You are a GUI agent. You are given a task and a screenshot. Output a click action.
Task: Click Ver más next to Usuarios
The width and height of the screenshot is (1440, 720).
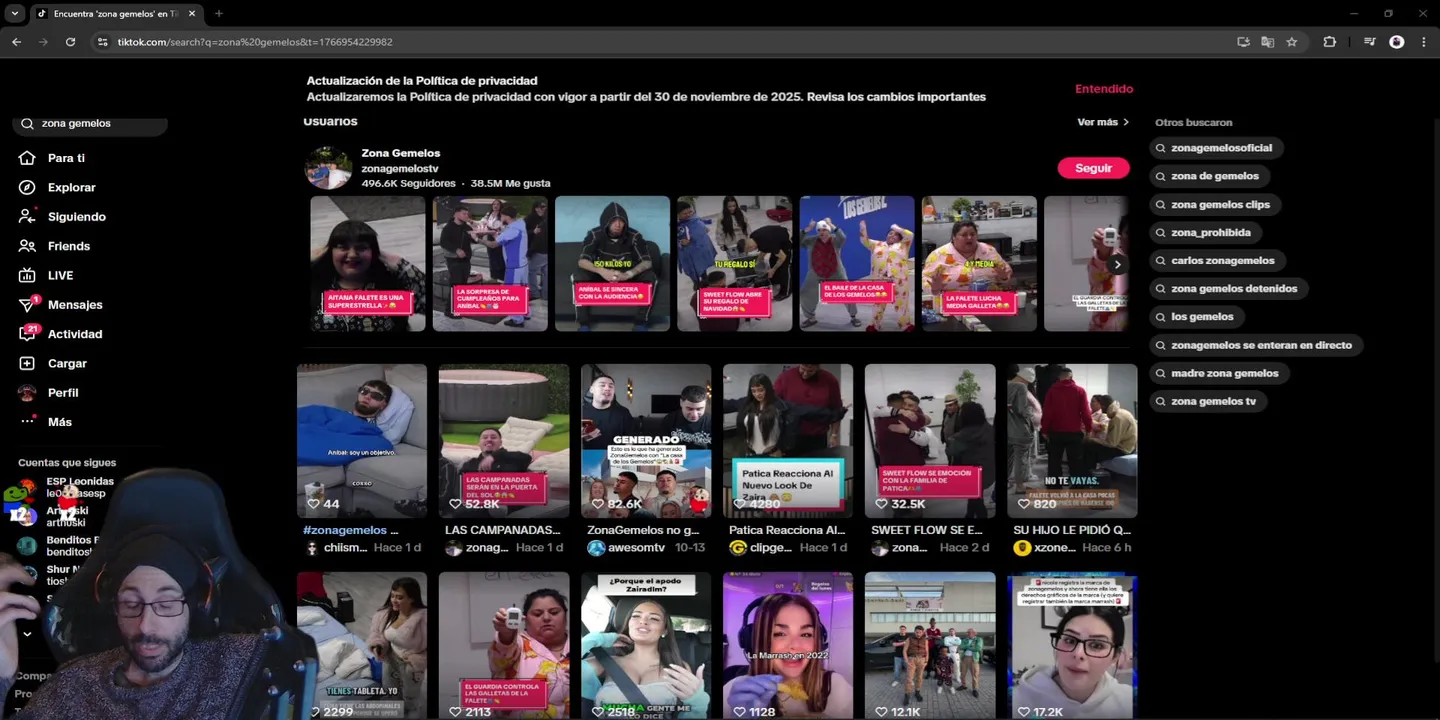(x=1103, y=122)
